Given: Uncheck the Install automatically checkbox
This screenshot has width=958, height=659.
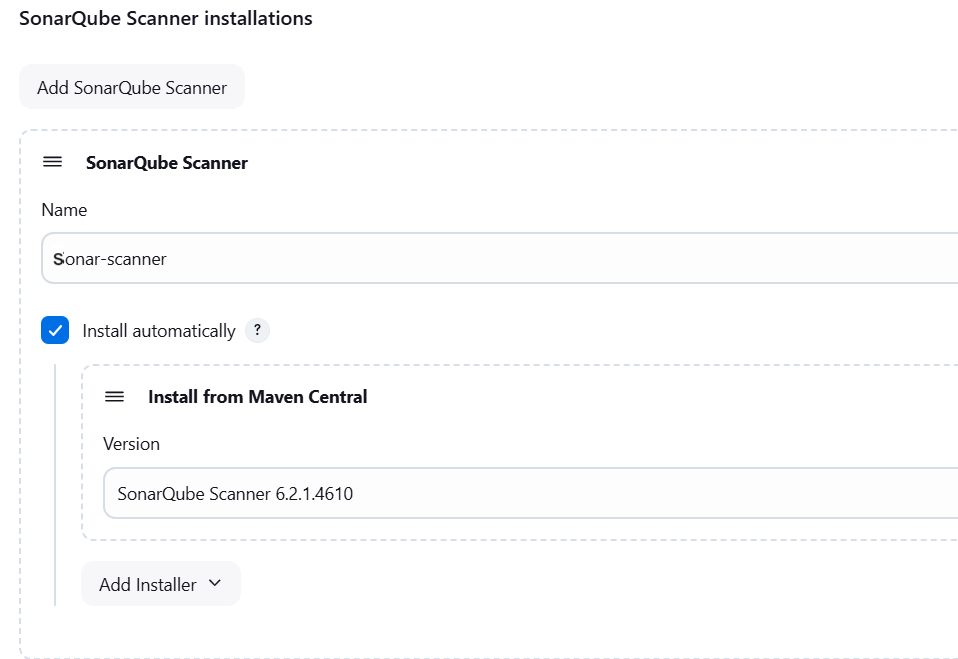Looking at the screenshot, I should 55,330.
